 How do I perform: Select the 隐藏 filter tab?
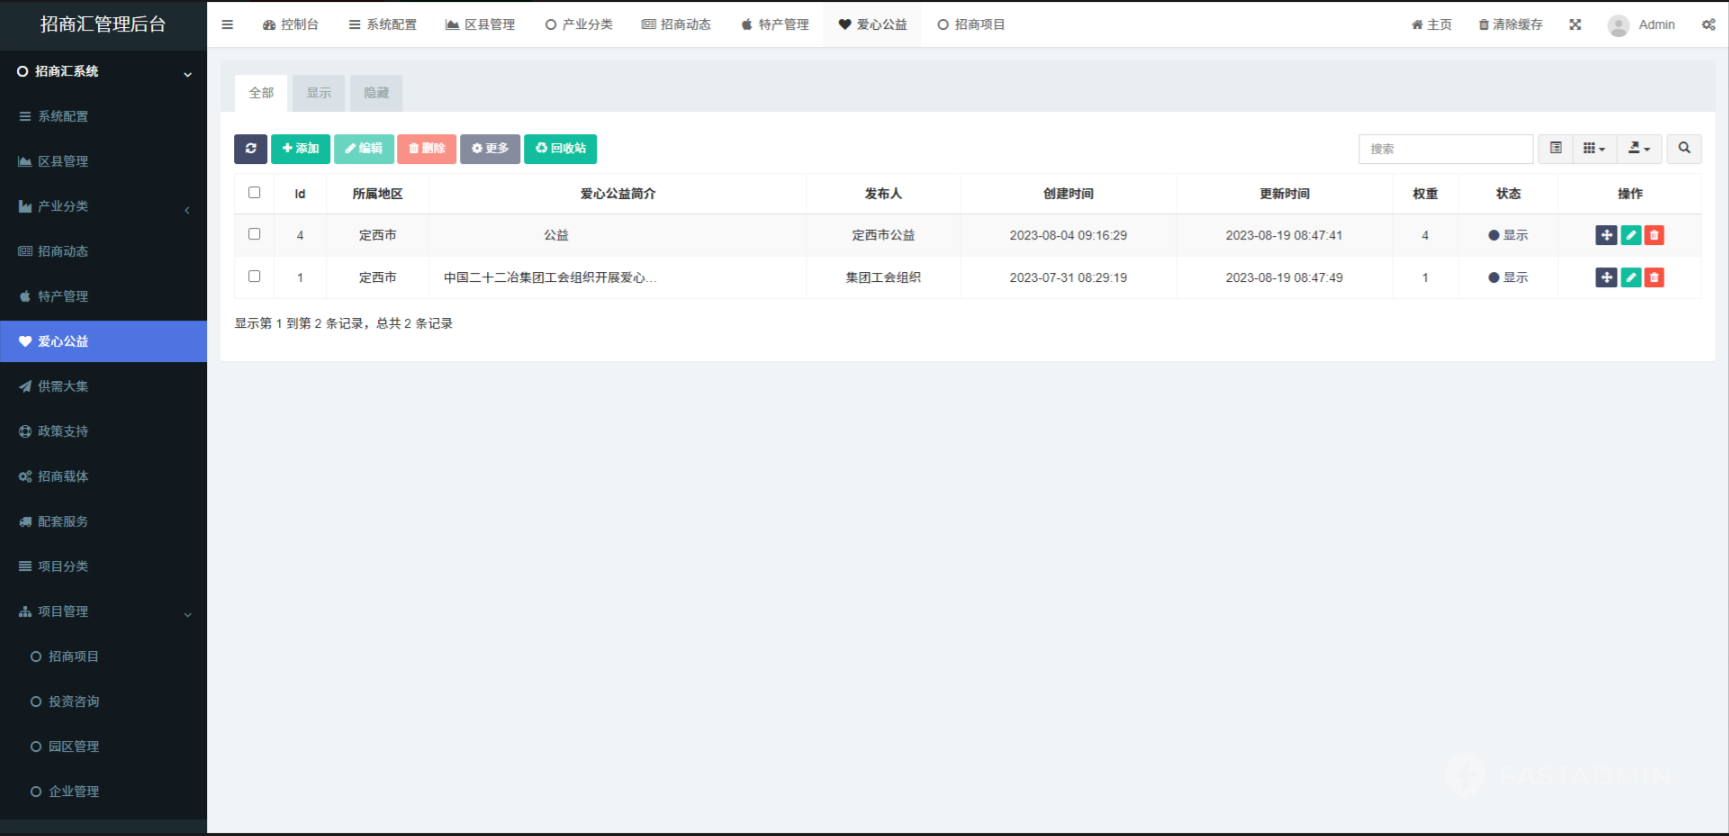[x=376, y=93]
